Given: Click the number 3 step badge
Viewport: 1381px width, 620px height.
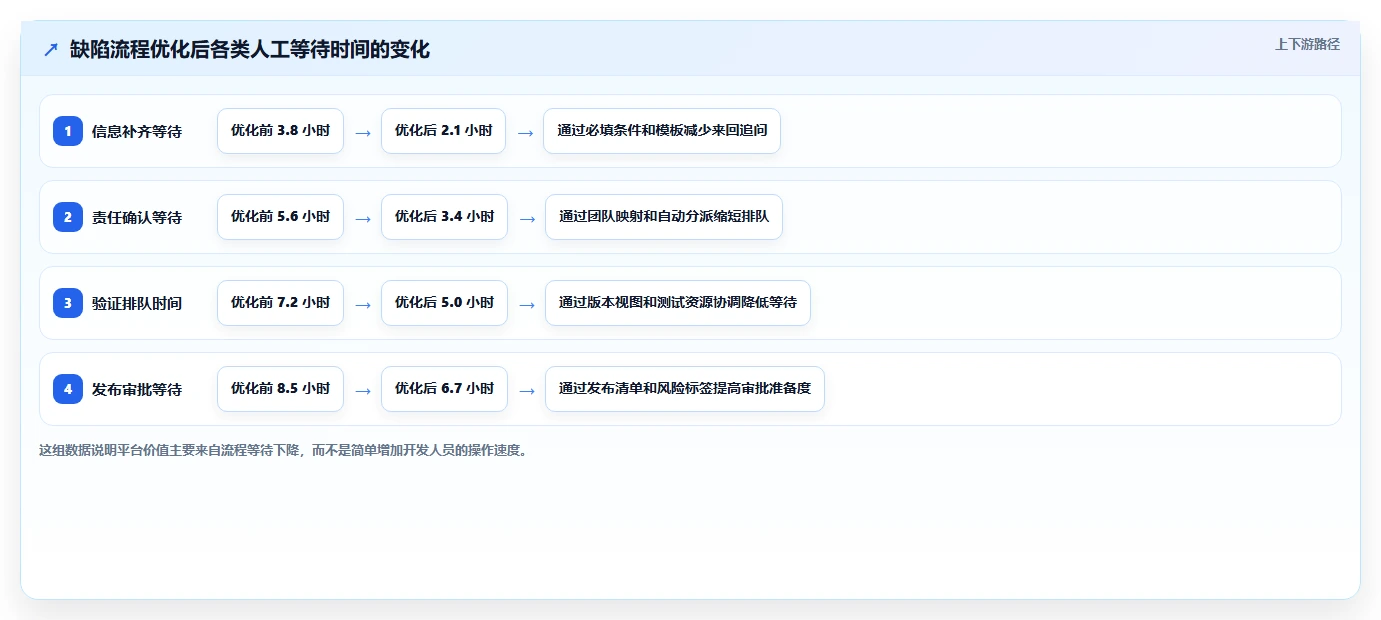Looking at the screenshot, I should [68, 303].
